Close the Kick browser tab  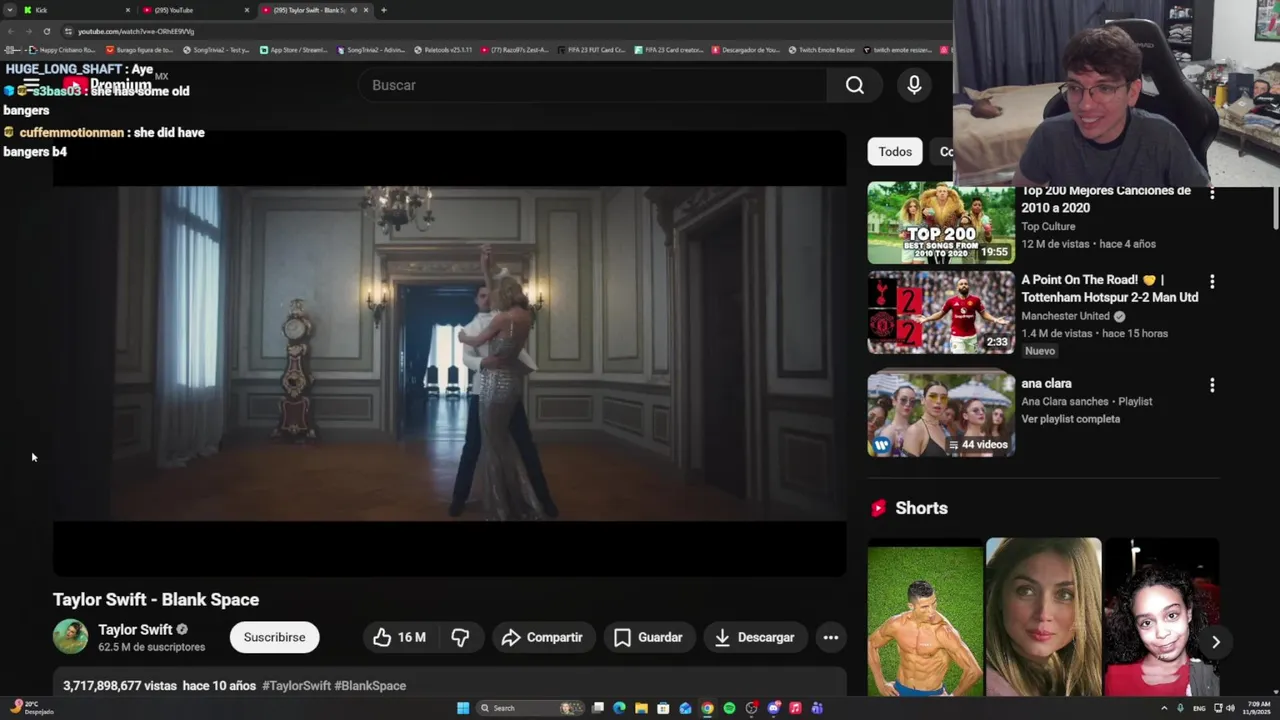click(x=128, y=10)
